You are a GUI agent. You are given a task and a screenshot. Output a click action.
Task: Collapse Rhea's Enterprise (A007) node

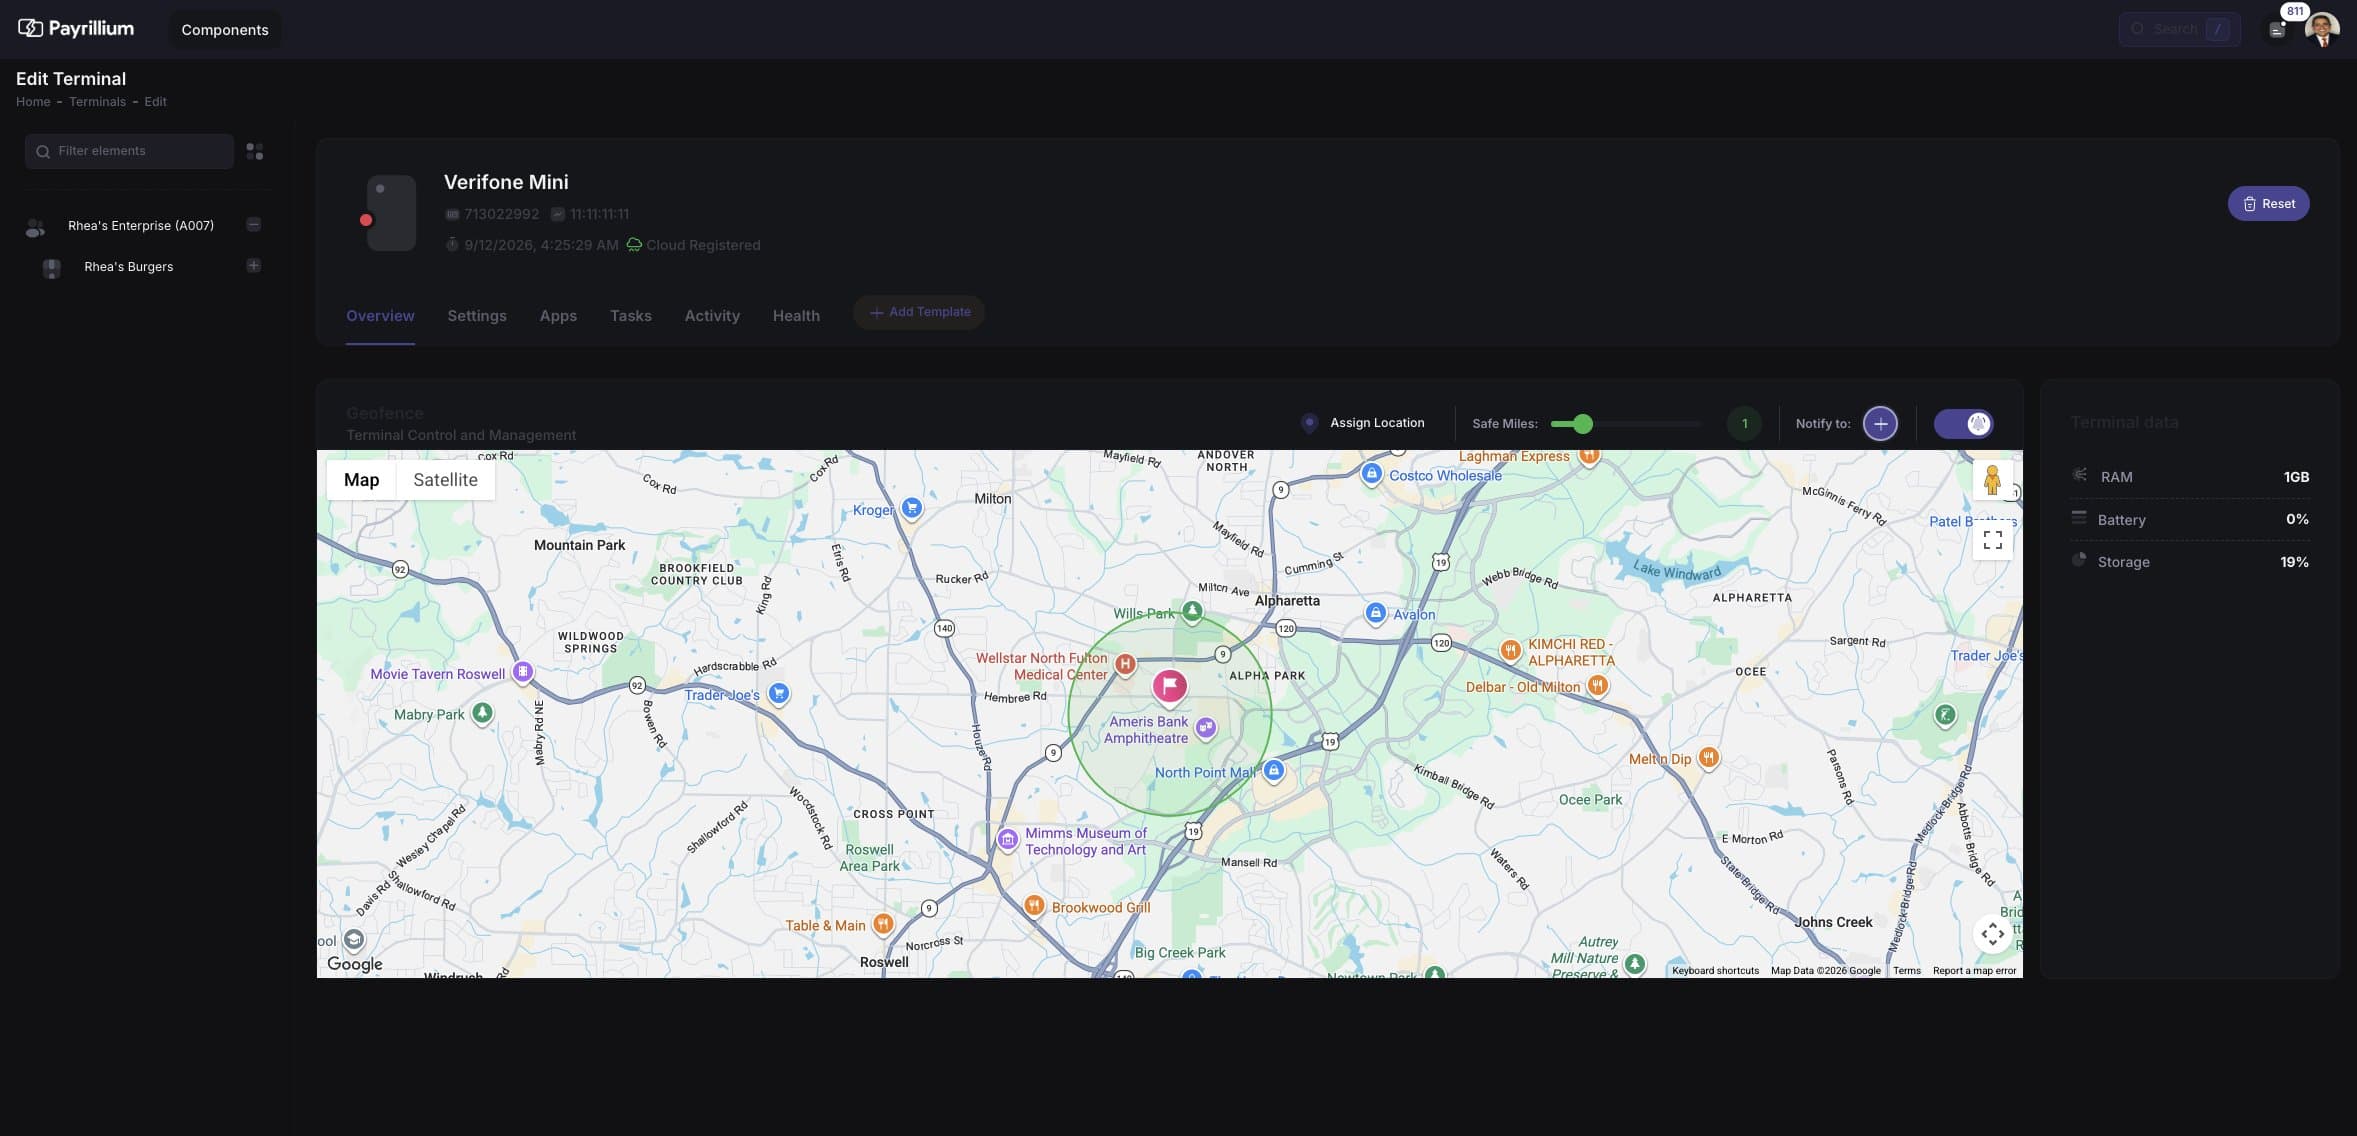point(254,225)
